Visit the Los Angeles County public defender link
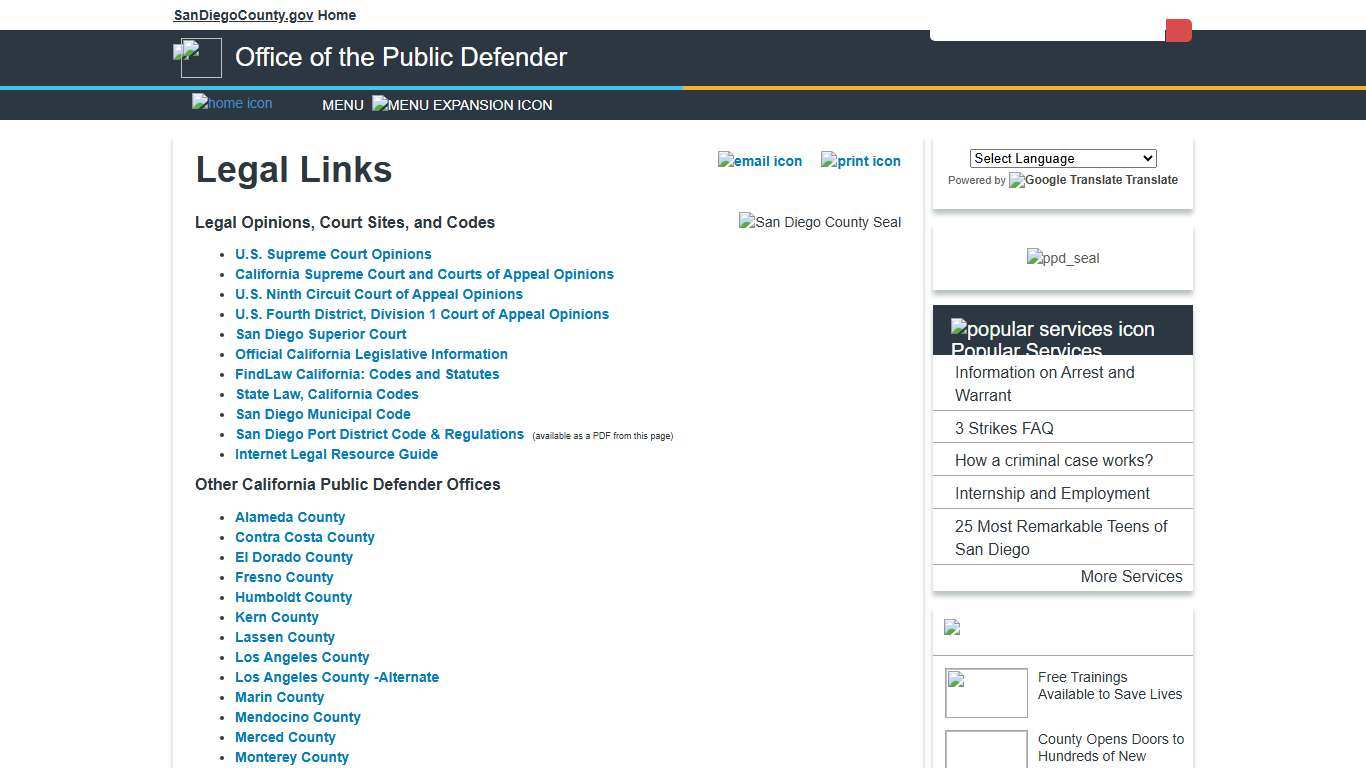Image resolution: width=1366 pixels, height=768 pixels. pos(302,657)
